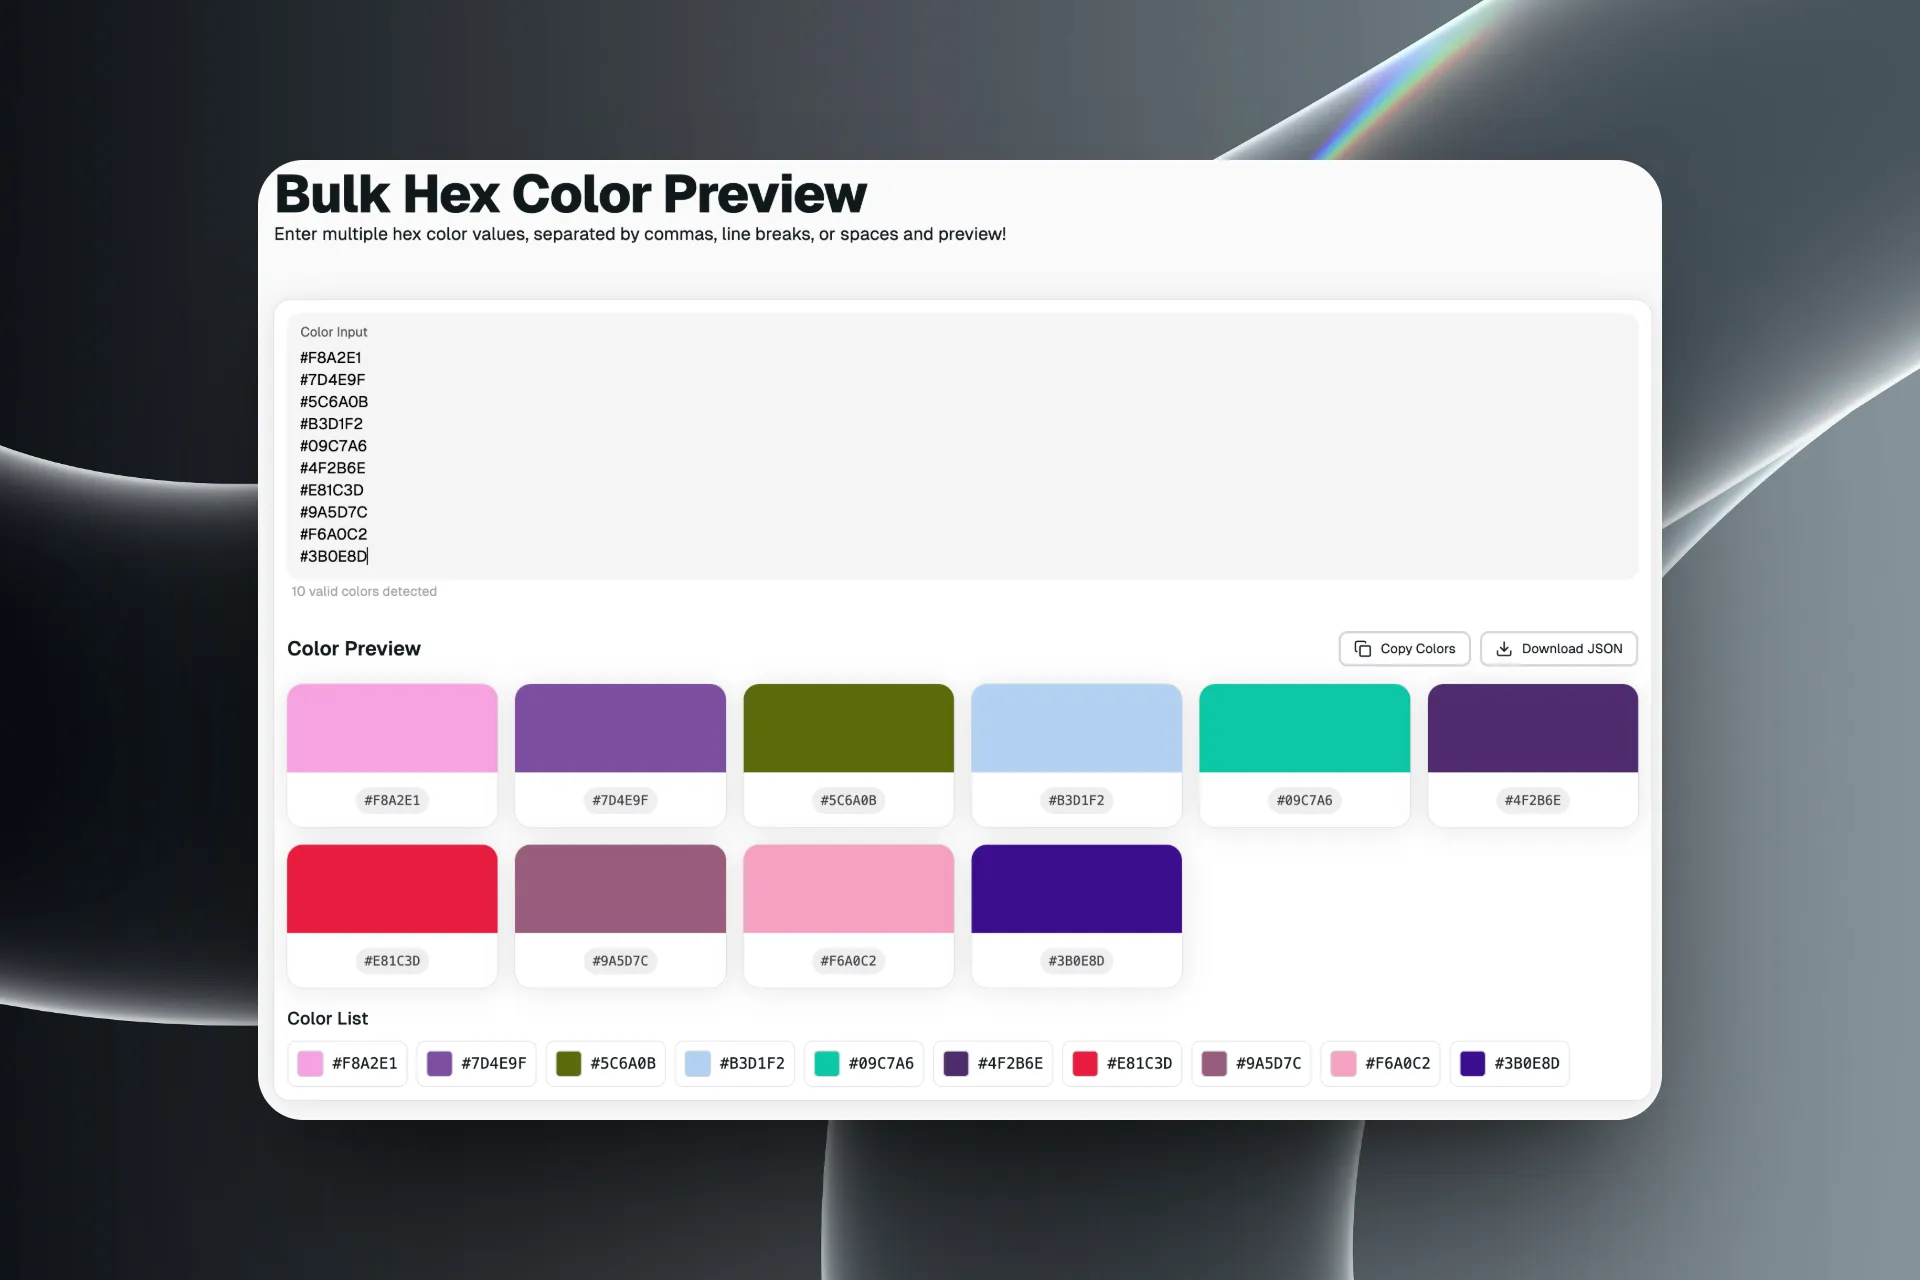Click the #09C7A6 chip in Color List
The width and height of the screenshot is (1920, 1280).
(864, 1063)
